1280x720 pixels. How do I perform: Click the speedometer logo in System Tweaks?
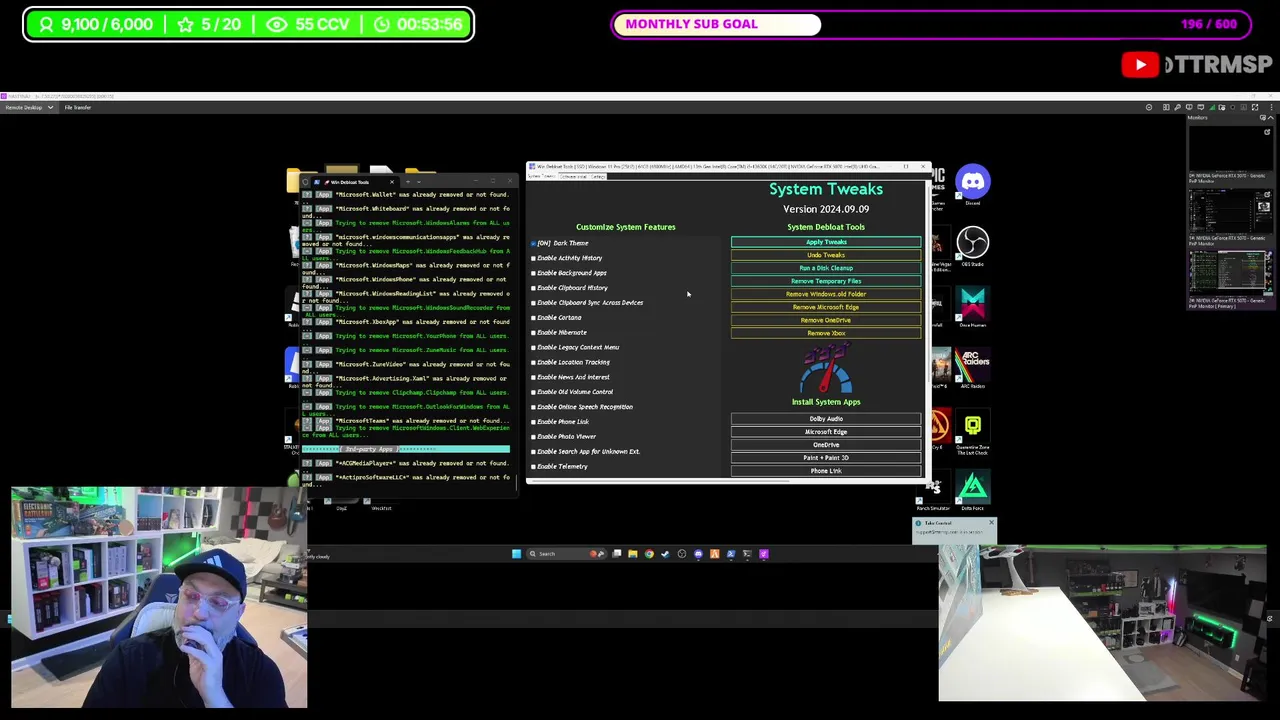[826, 369]
